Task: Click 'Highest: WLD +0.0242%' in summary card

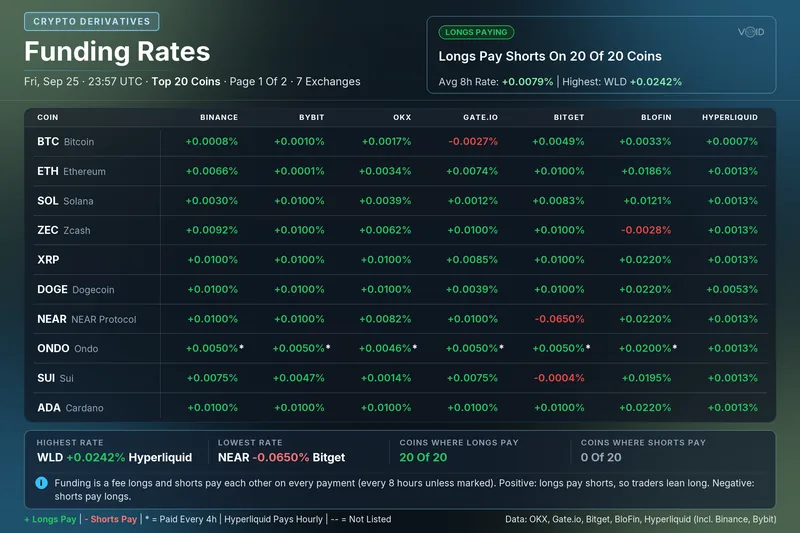Action: 622,82
